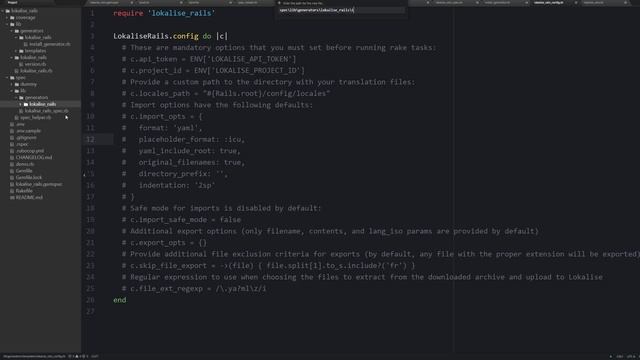This screenshot has width=640, height=360.
Task: Open install_generator.rb from the tree
Action: [50, 44]
